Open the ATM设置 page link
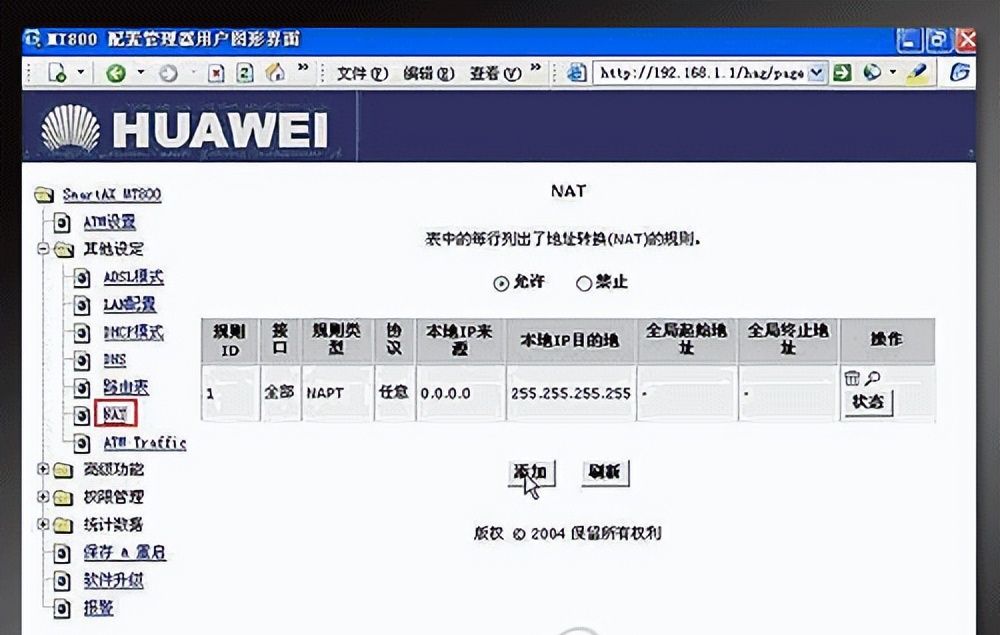The width and height of the screenshot is (1000, 635). (110, 222)
